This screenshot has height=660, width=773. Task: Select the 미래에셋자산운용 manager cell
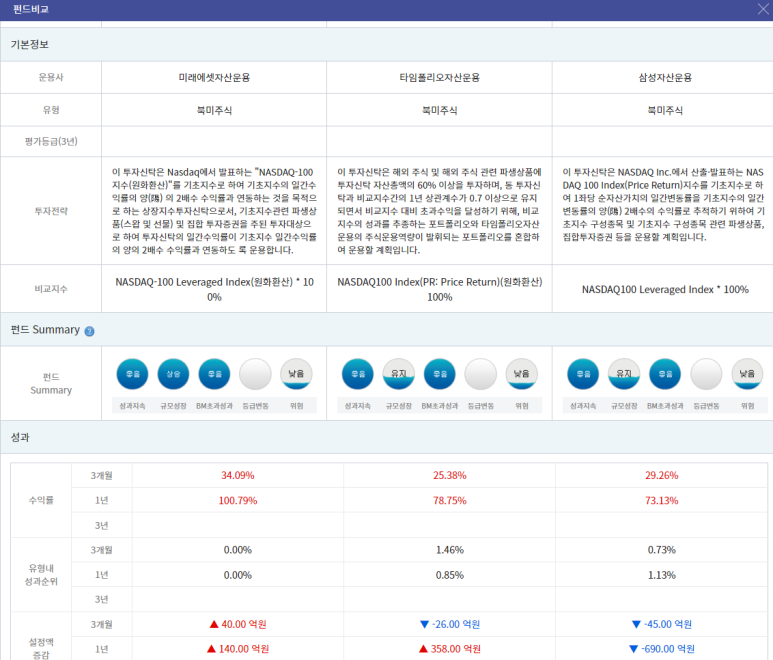pyautogui.click(x=214, y=77)
